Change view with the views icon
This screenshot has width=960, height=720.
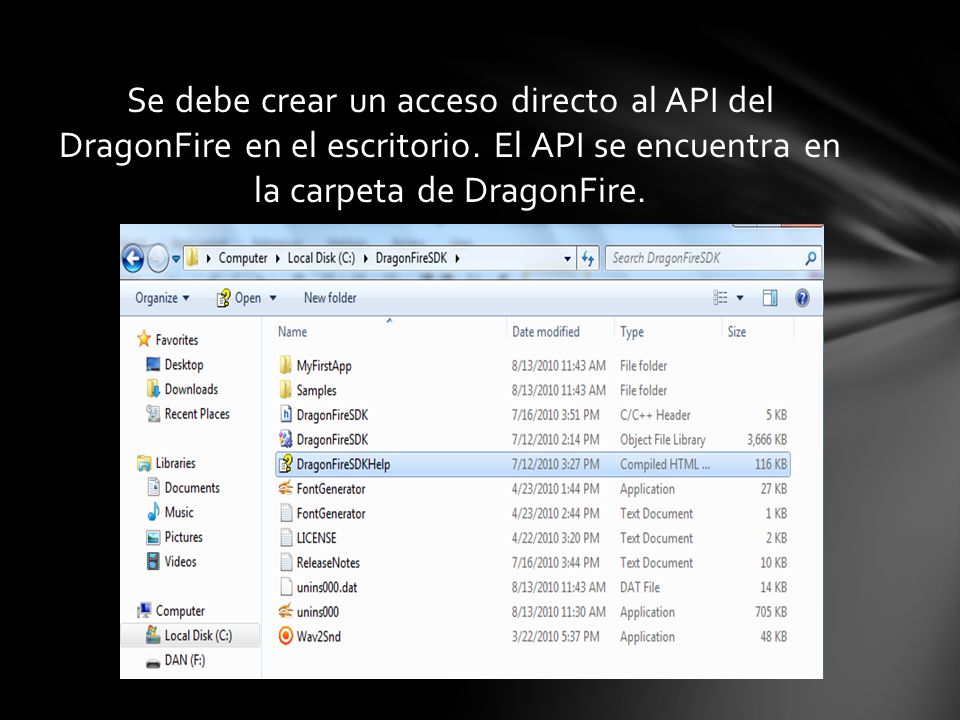pos(720,298)
